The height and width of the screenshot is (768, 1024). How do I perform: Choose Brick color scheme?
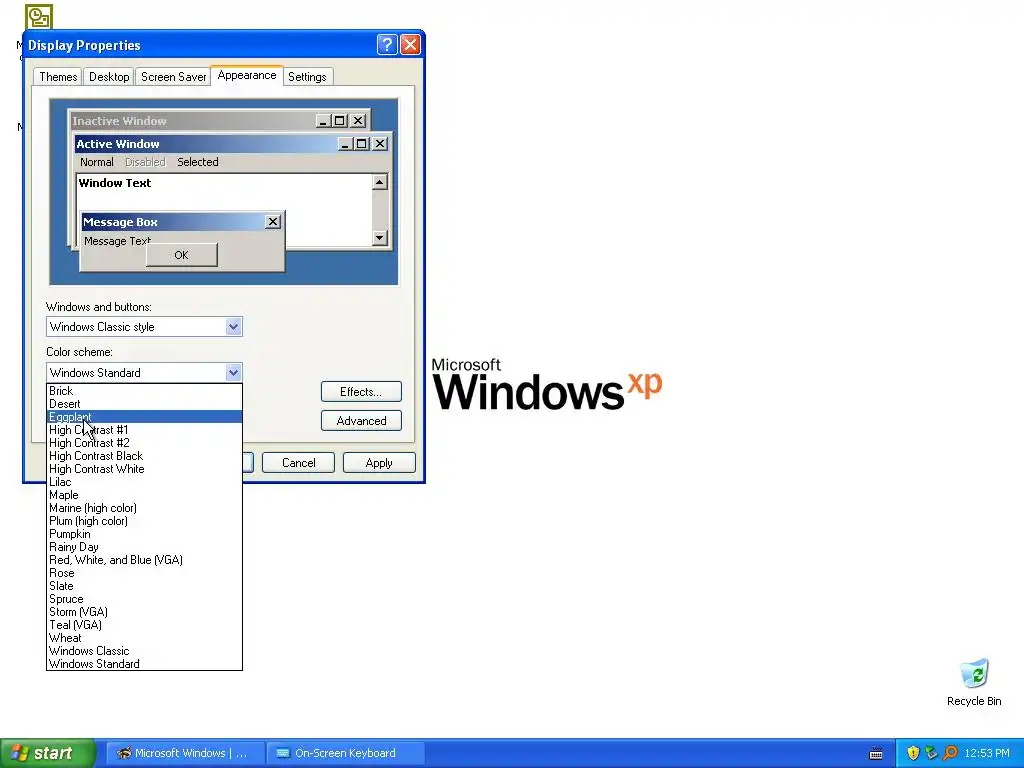pyautogui.click(x=144, y=391)
